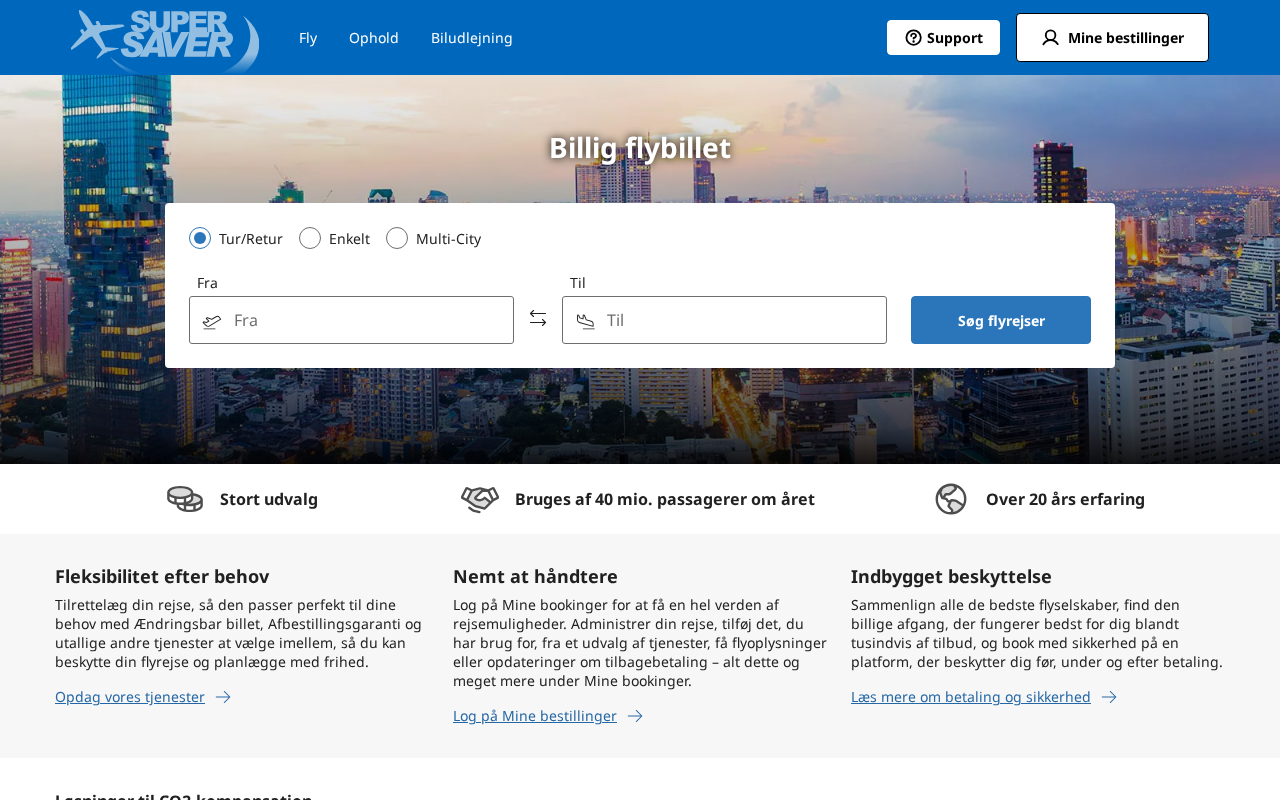Click the arrow next to Log på Mine bestillinger

[635, 716]
